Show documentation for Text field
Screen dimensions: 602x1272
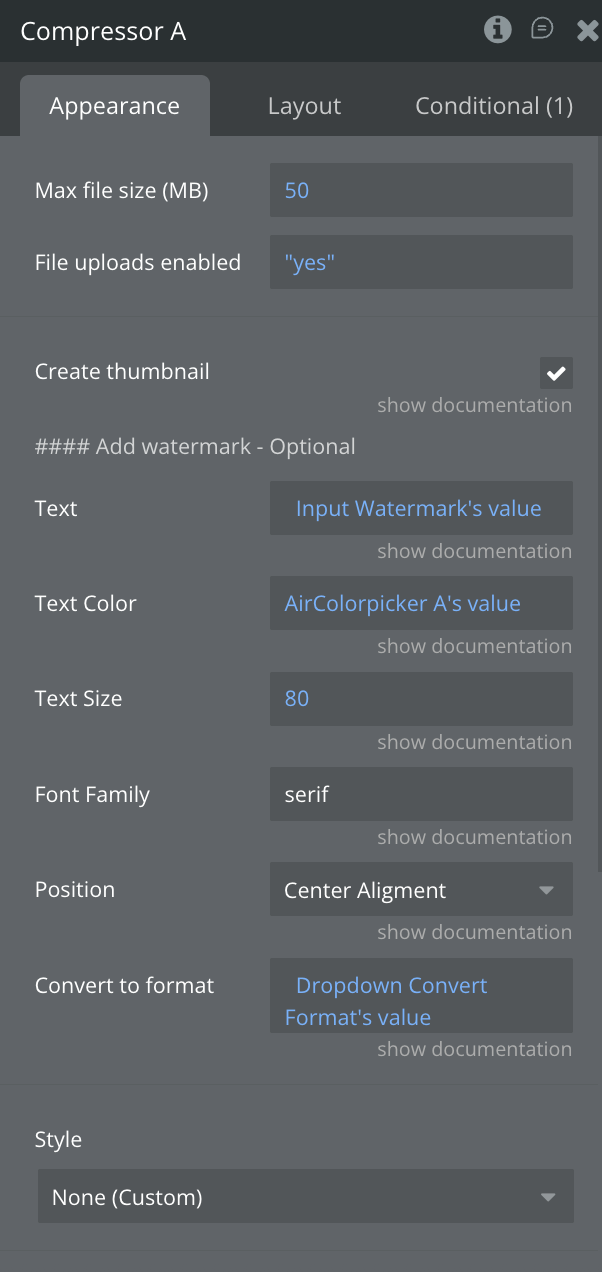pyautogui.click(x=474, y=551)
